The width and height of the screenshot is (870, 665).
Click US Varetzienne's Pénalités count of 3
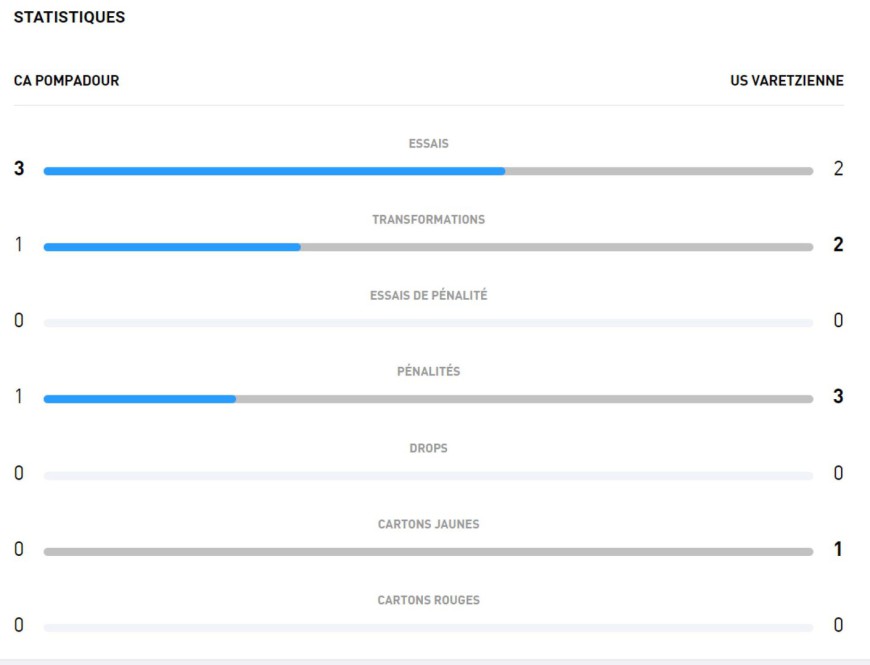click(x=838, y=397)
